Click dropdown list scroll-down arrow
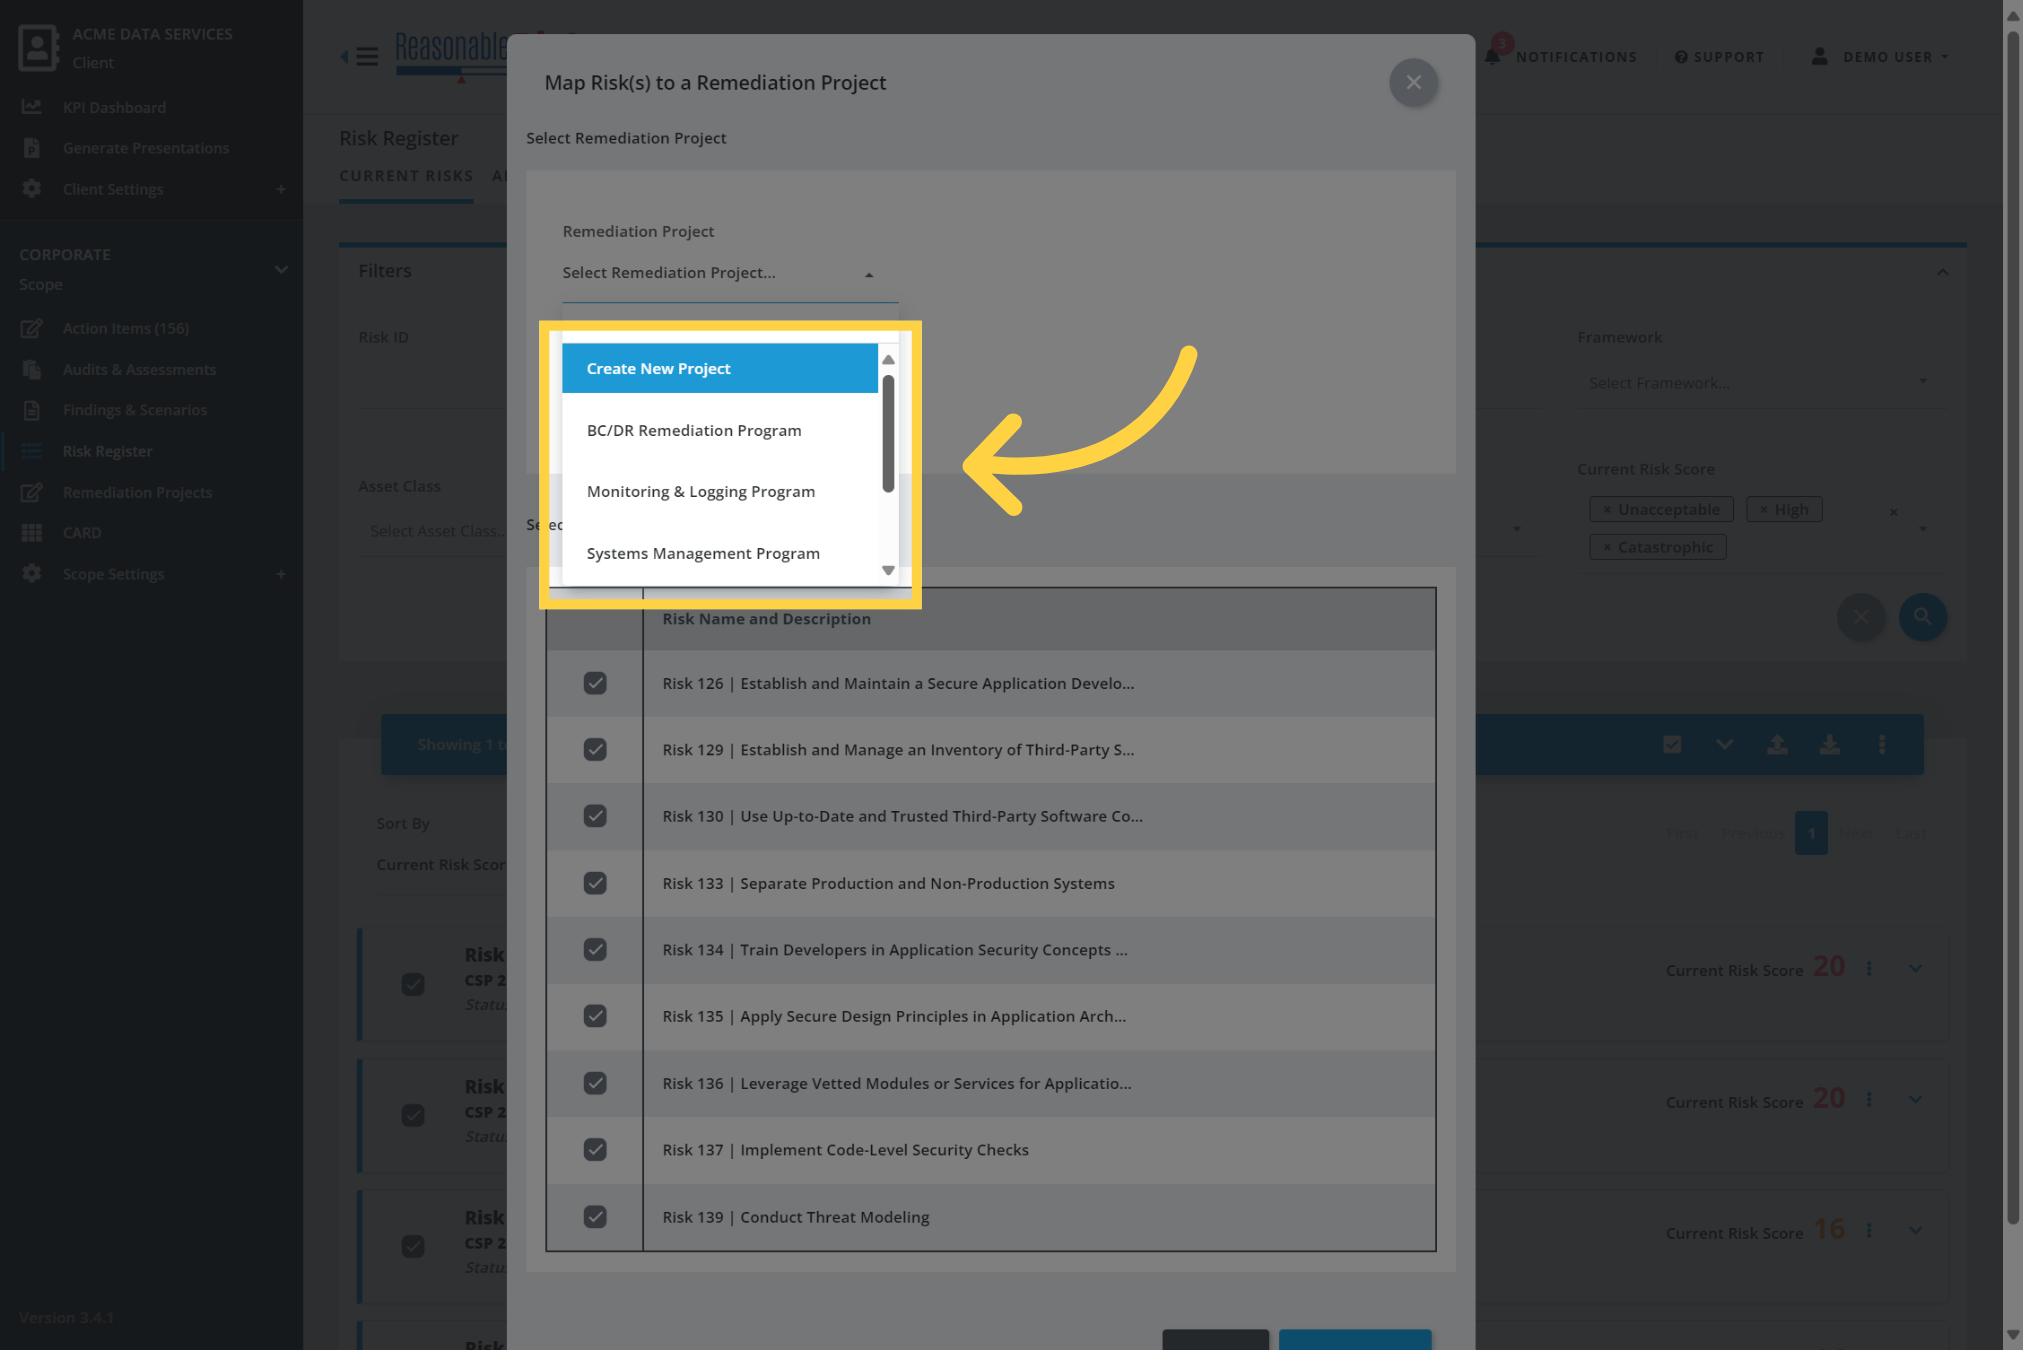 (888, 571)
